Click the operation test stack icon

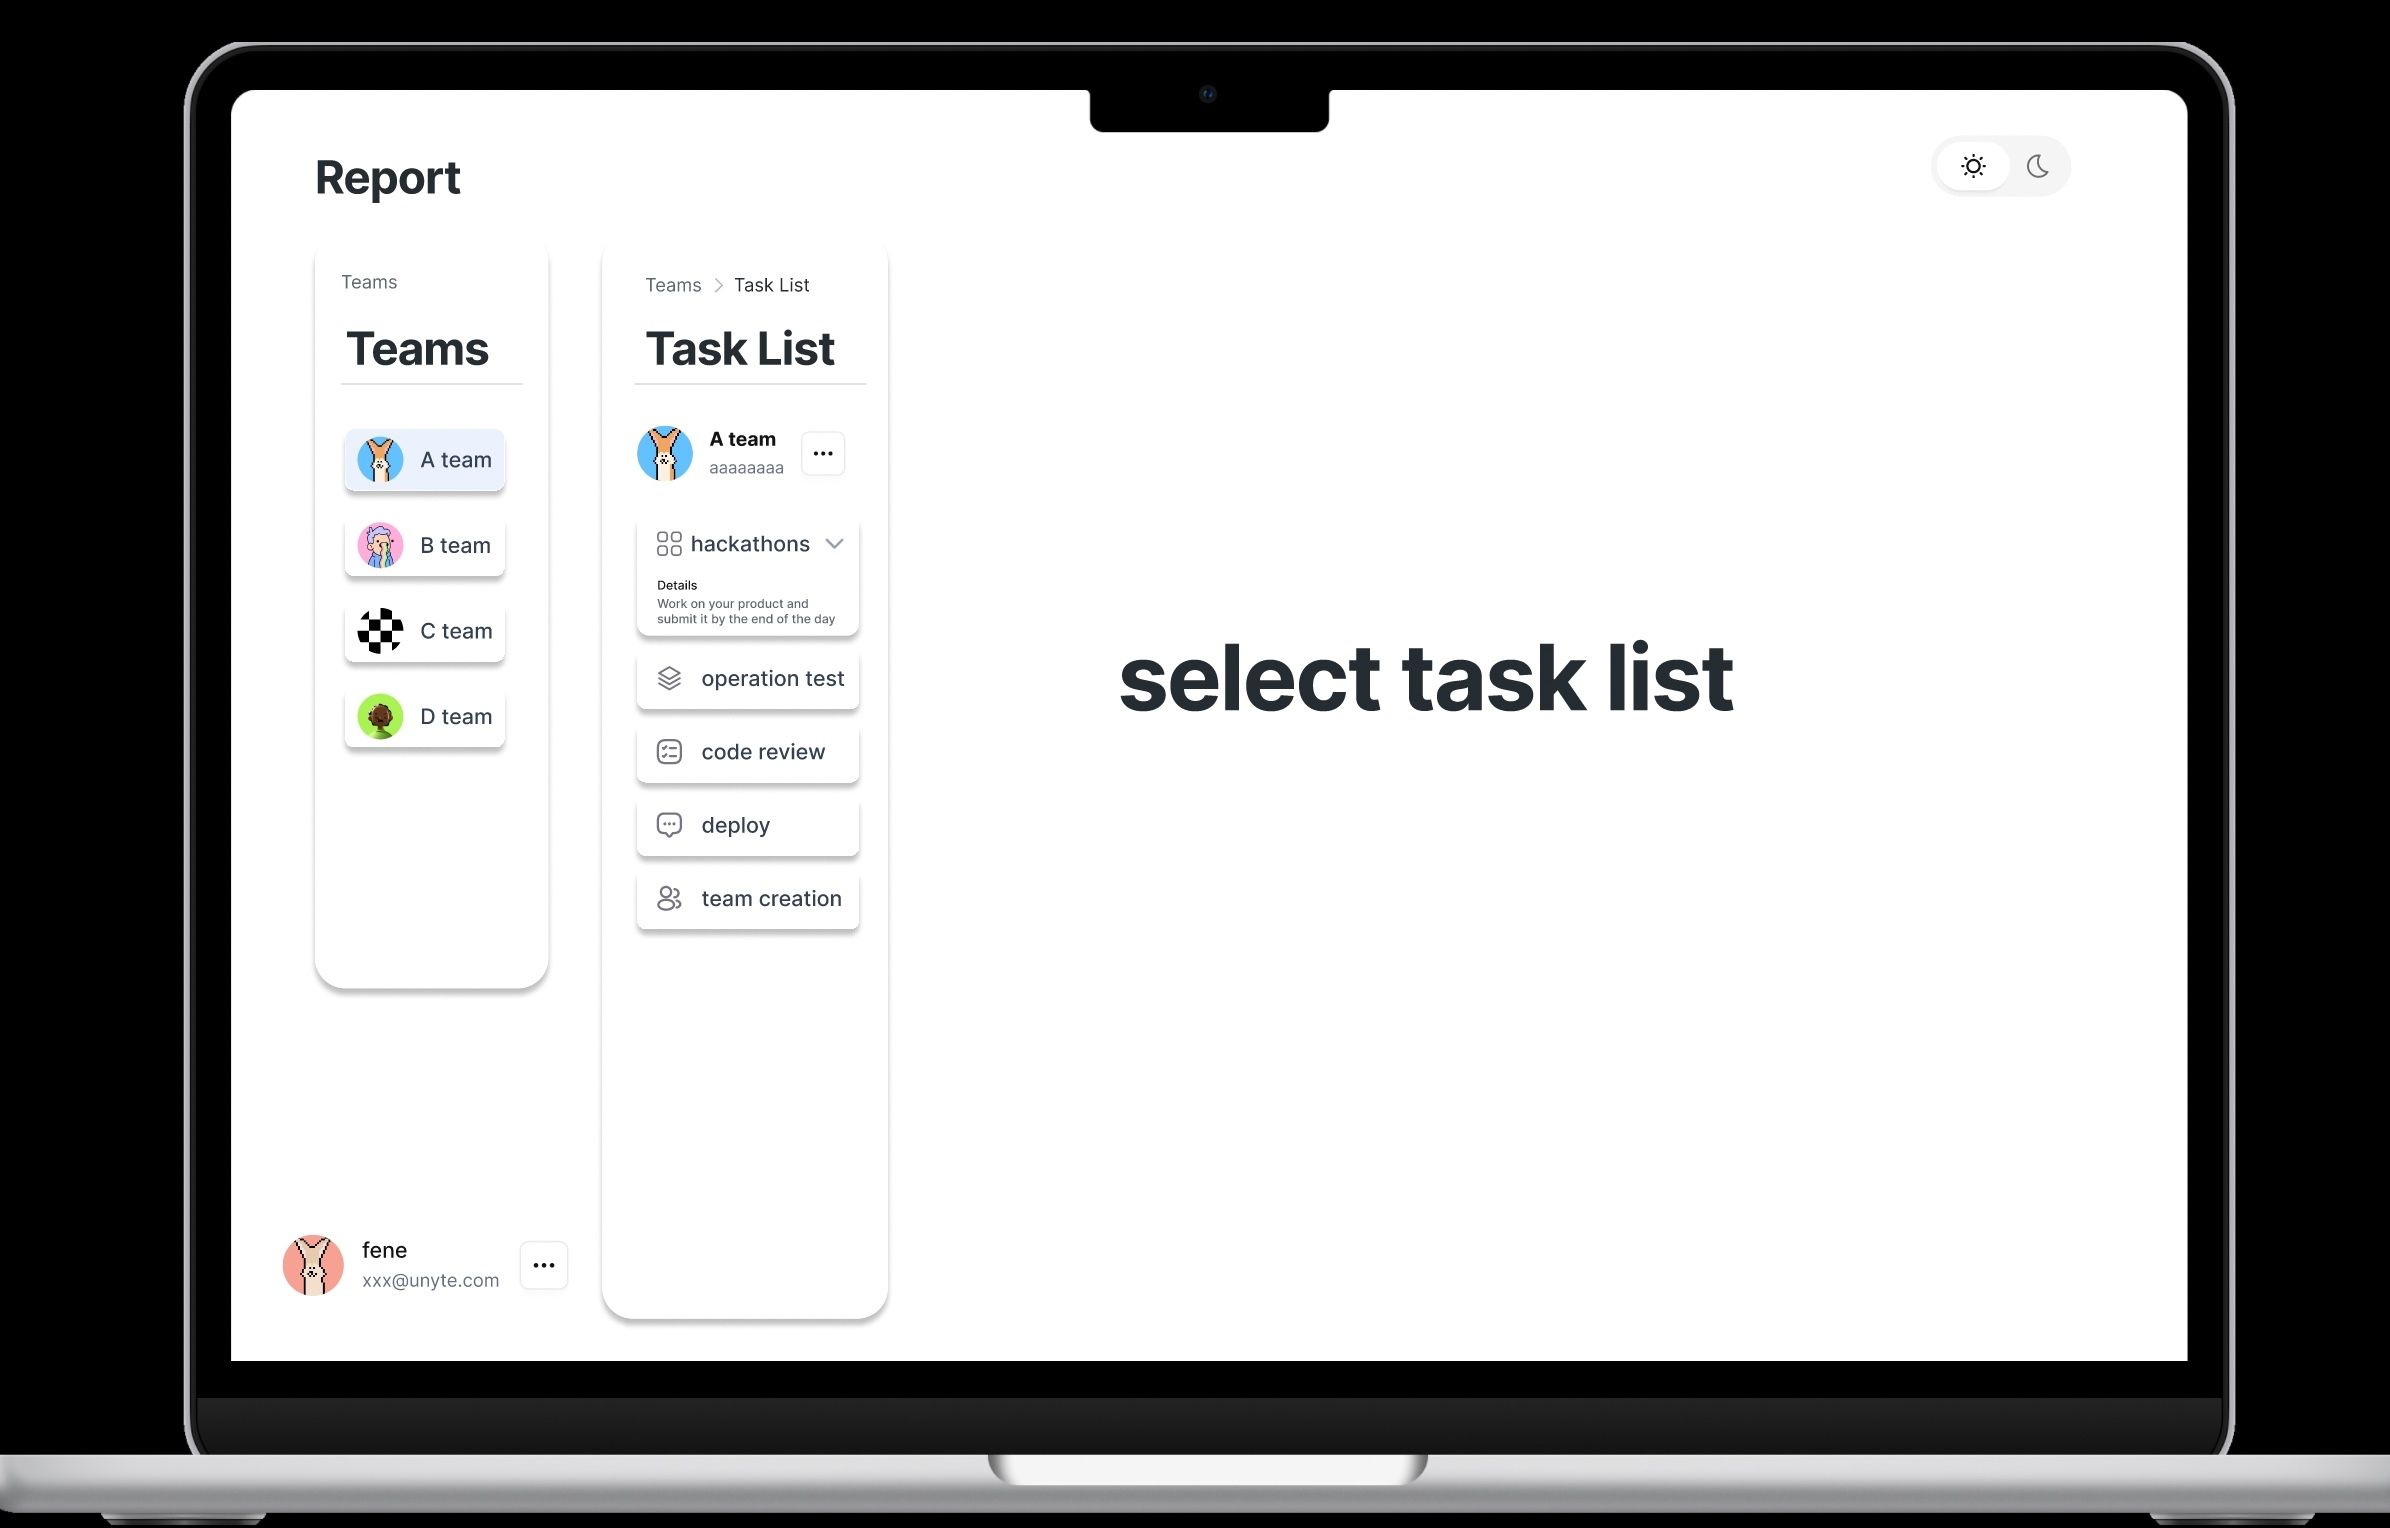pyautogui.click(x=671, y=678)
